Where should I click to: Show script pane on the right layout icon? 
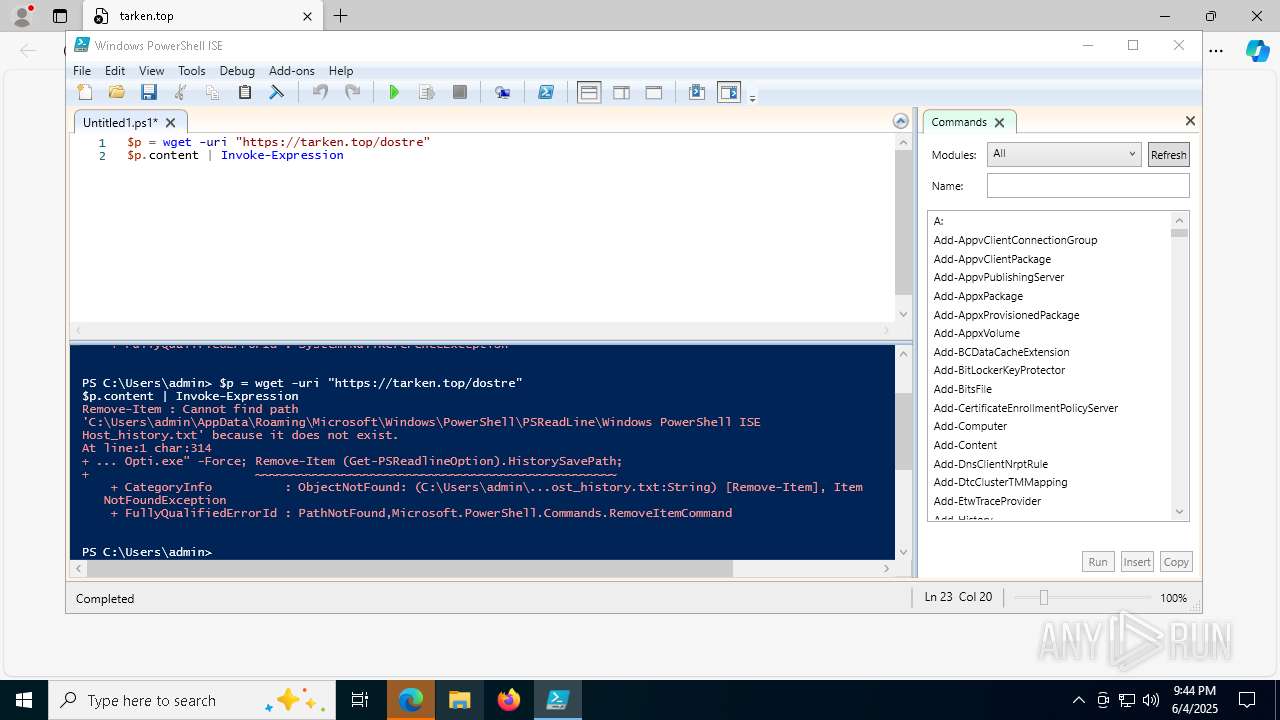click(x=621, y=92)
